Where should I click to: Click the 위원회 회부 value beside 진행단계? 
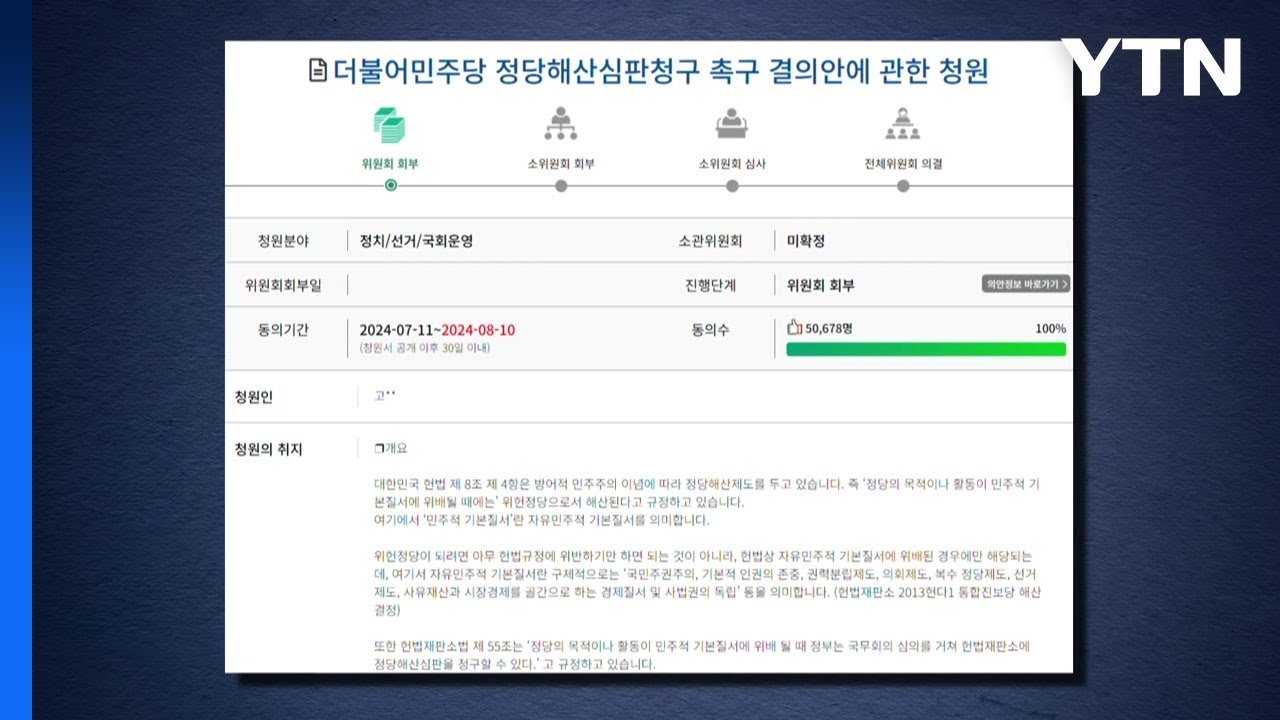click(820, 285)
